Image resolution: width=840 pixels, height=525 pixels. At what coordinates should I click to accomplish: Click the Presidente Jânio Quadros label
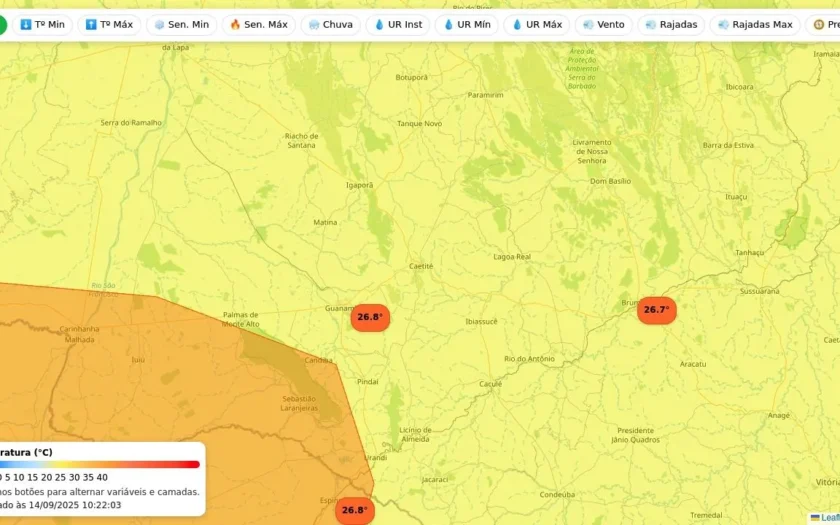click(x=635, y=435)
